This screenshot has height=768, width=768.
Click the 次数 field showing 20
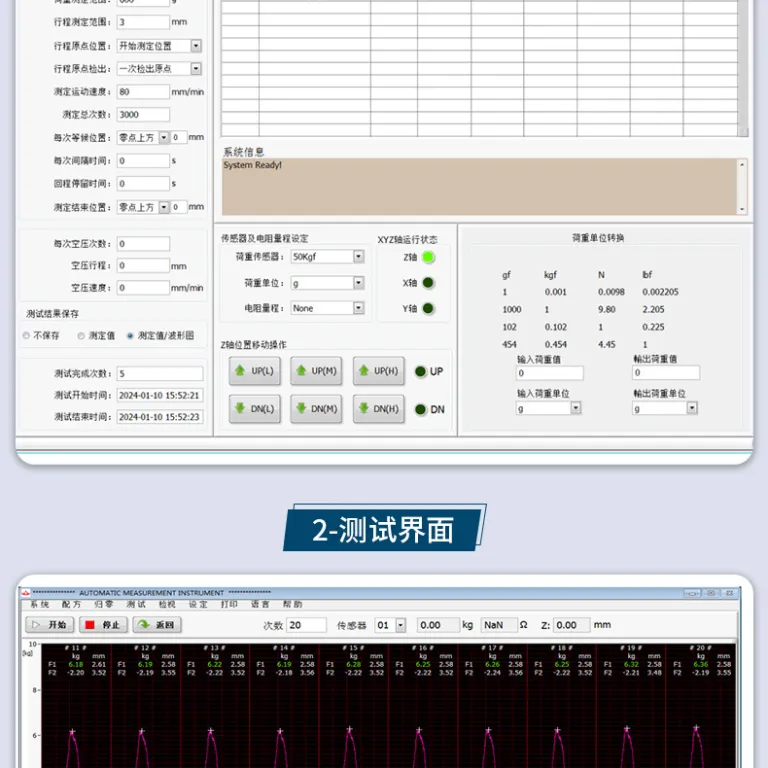click(x=307, y=625)
